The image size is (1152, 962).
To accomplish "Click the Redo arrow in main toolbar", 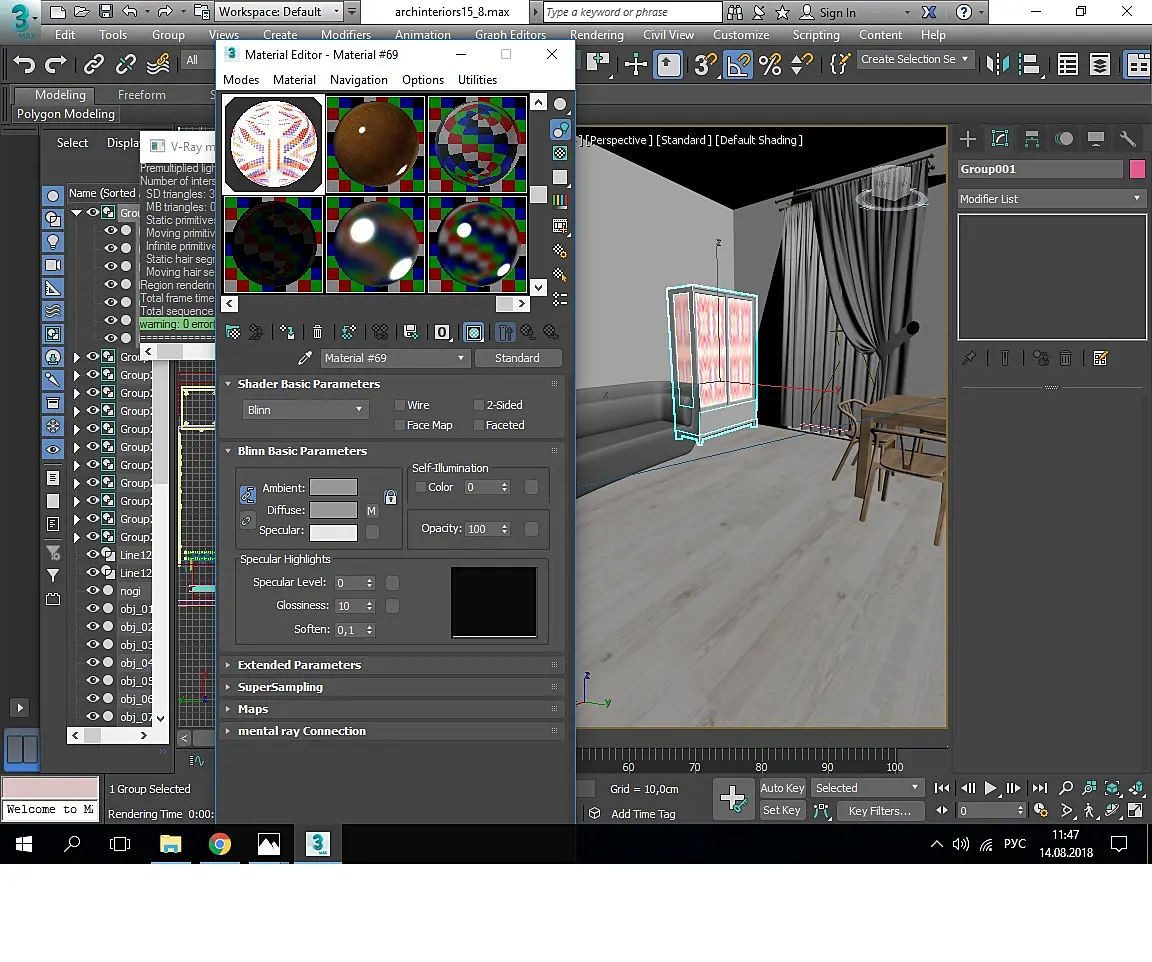I will pyautogui.click(x=56, y=65).
